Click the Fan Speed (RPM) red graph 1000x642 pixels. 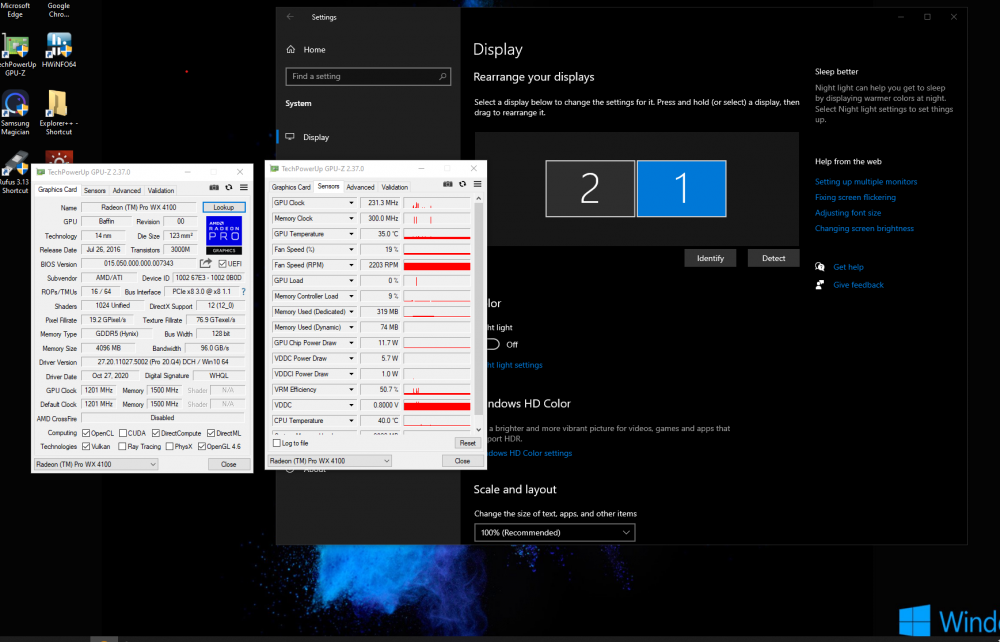click(437, 265)
